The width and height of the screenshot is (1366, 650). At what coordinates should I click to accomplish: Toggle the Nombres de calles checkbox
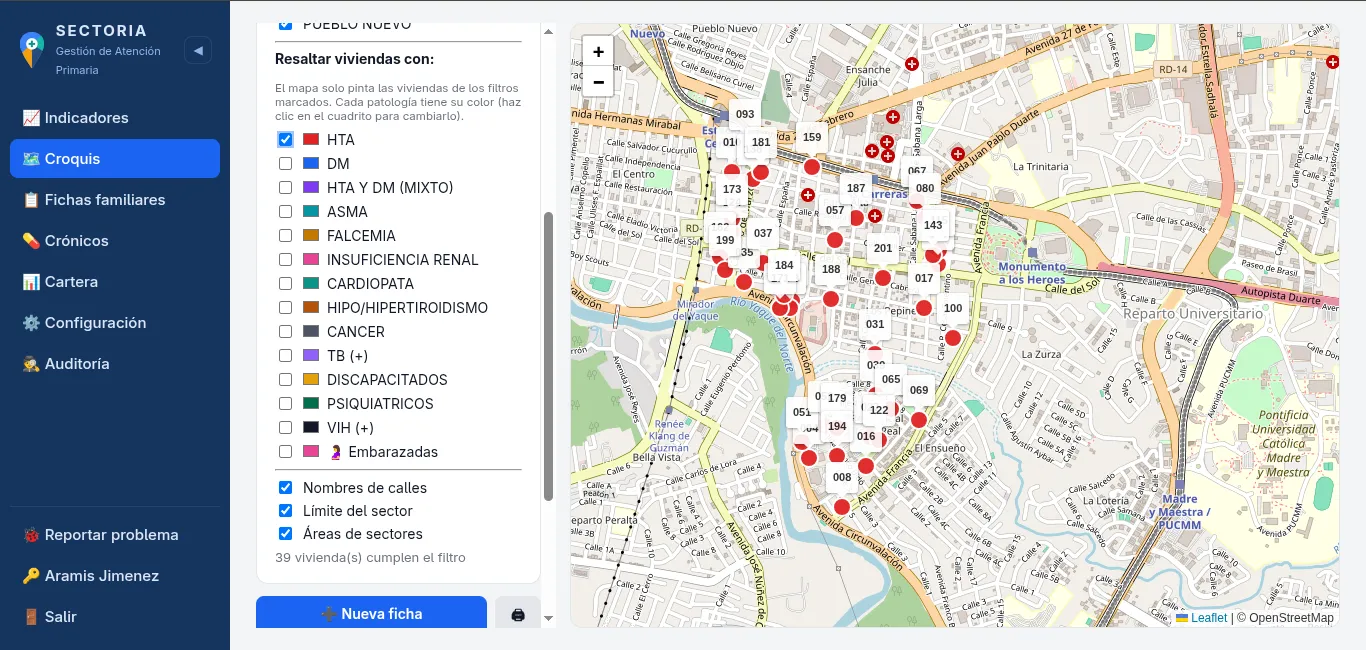(285, 488)
